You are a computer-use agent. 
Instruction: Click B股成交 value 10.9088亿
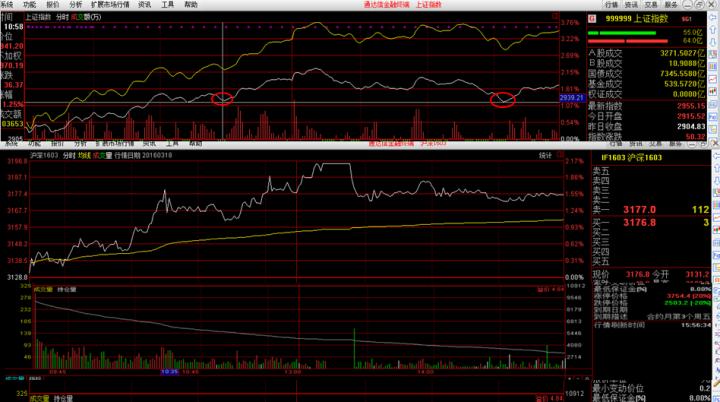pyautogui.click(x=686, y=63)
